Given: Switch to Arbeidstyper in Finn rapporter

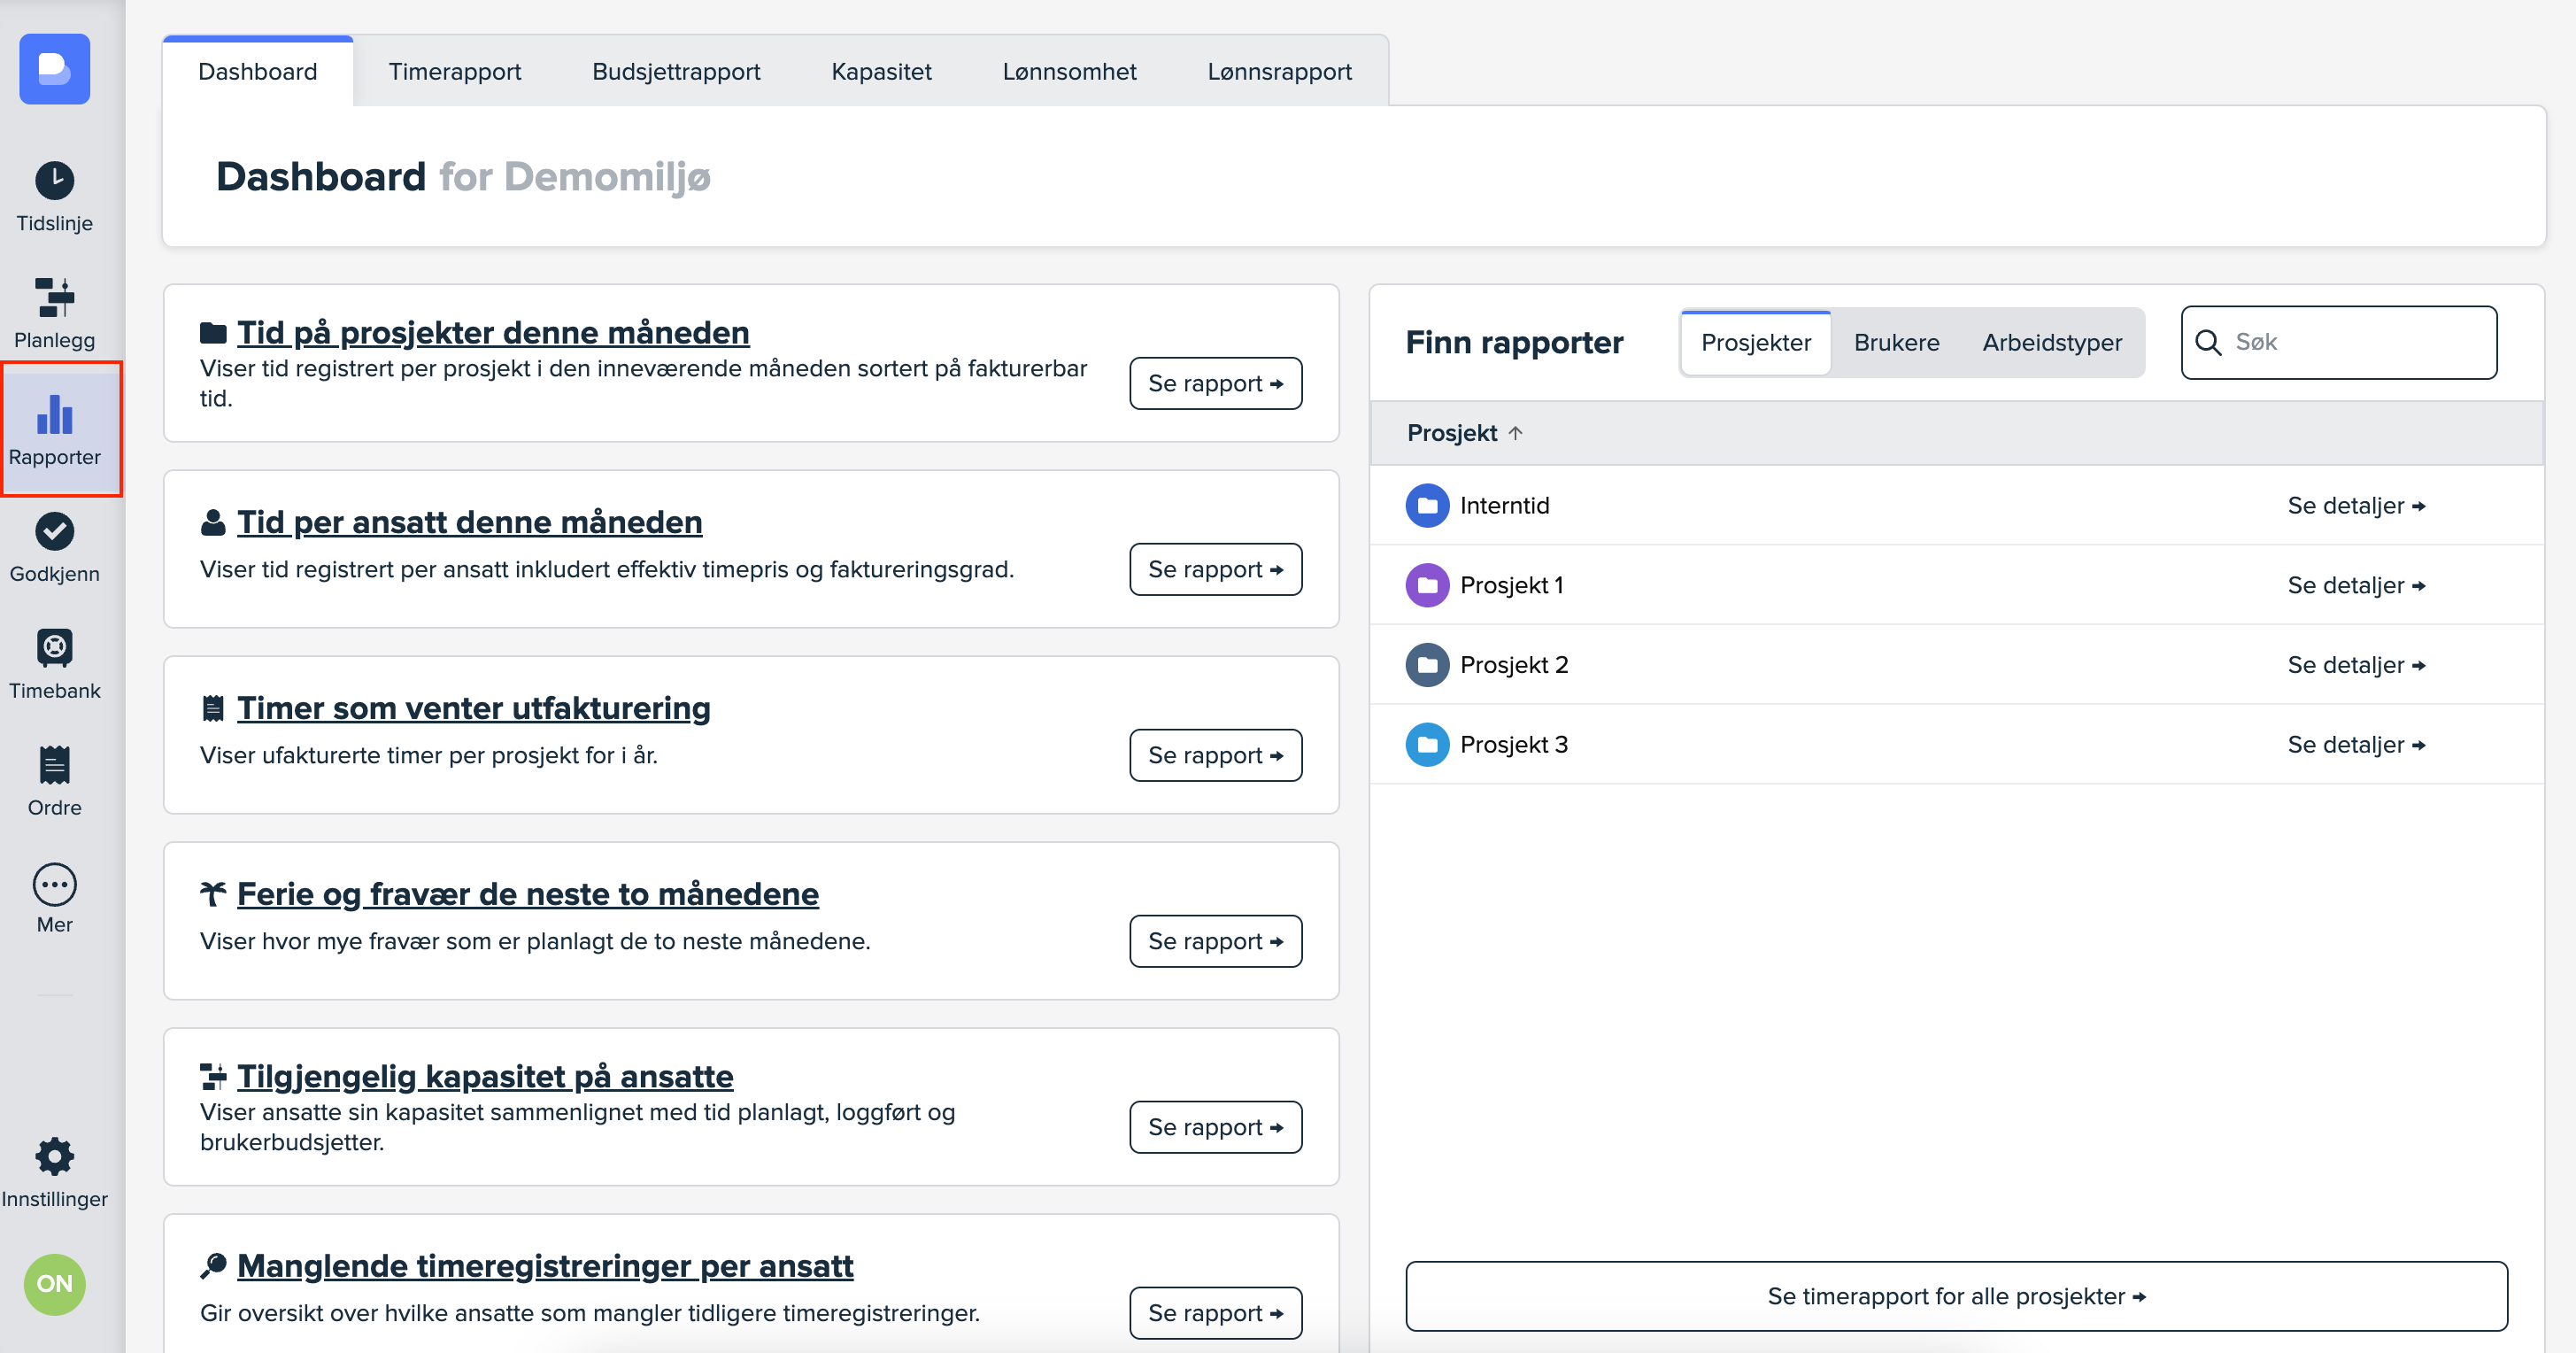Looking at the screenshot, I should (2051, 342).
